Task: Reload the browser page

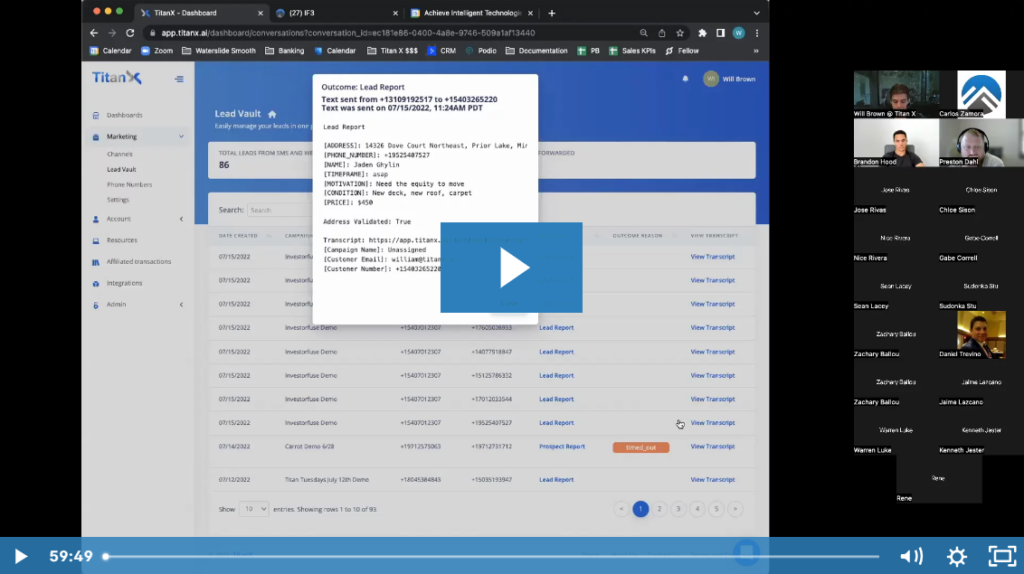Action: click(x=130, y=33)
